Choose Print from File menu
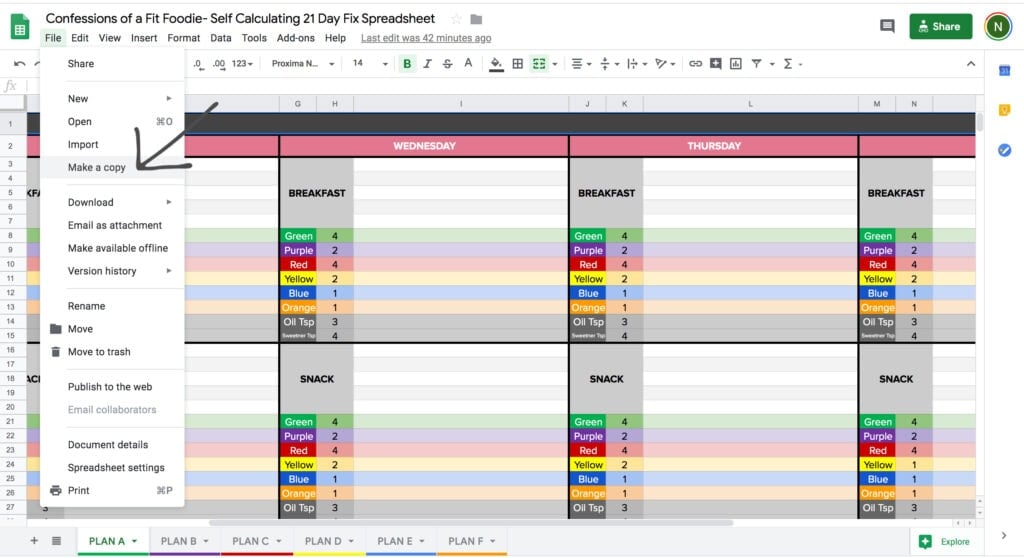This screenshot has width=1024, height=558. pos(112,490)
